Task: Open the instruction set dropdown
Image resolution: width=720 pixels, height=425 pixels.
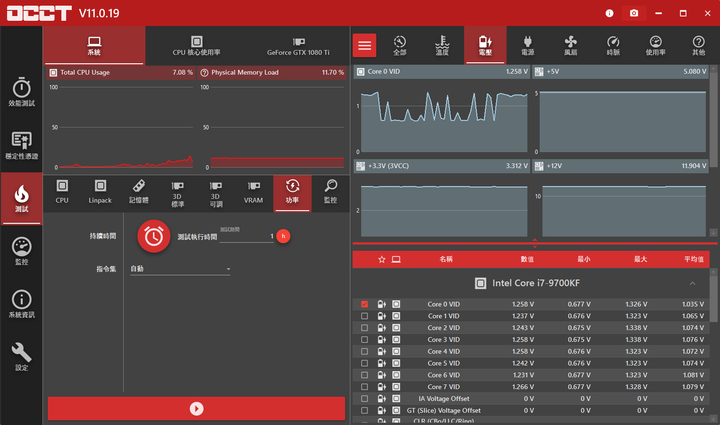Action: click(180, 269)
